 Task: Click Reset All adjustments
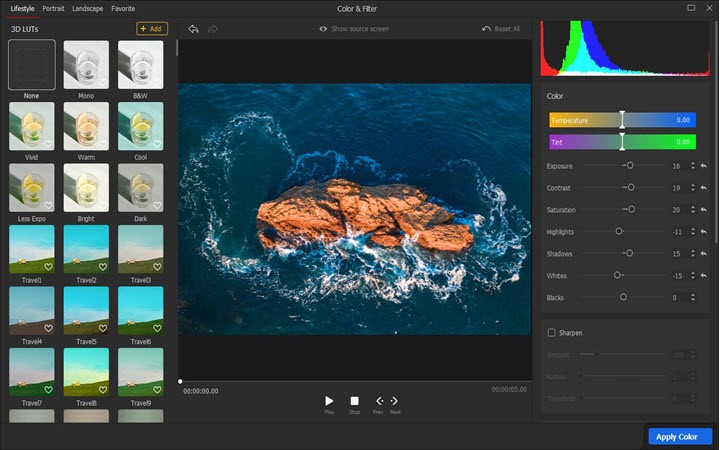pos(501,29)
